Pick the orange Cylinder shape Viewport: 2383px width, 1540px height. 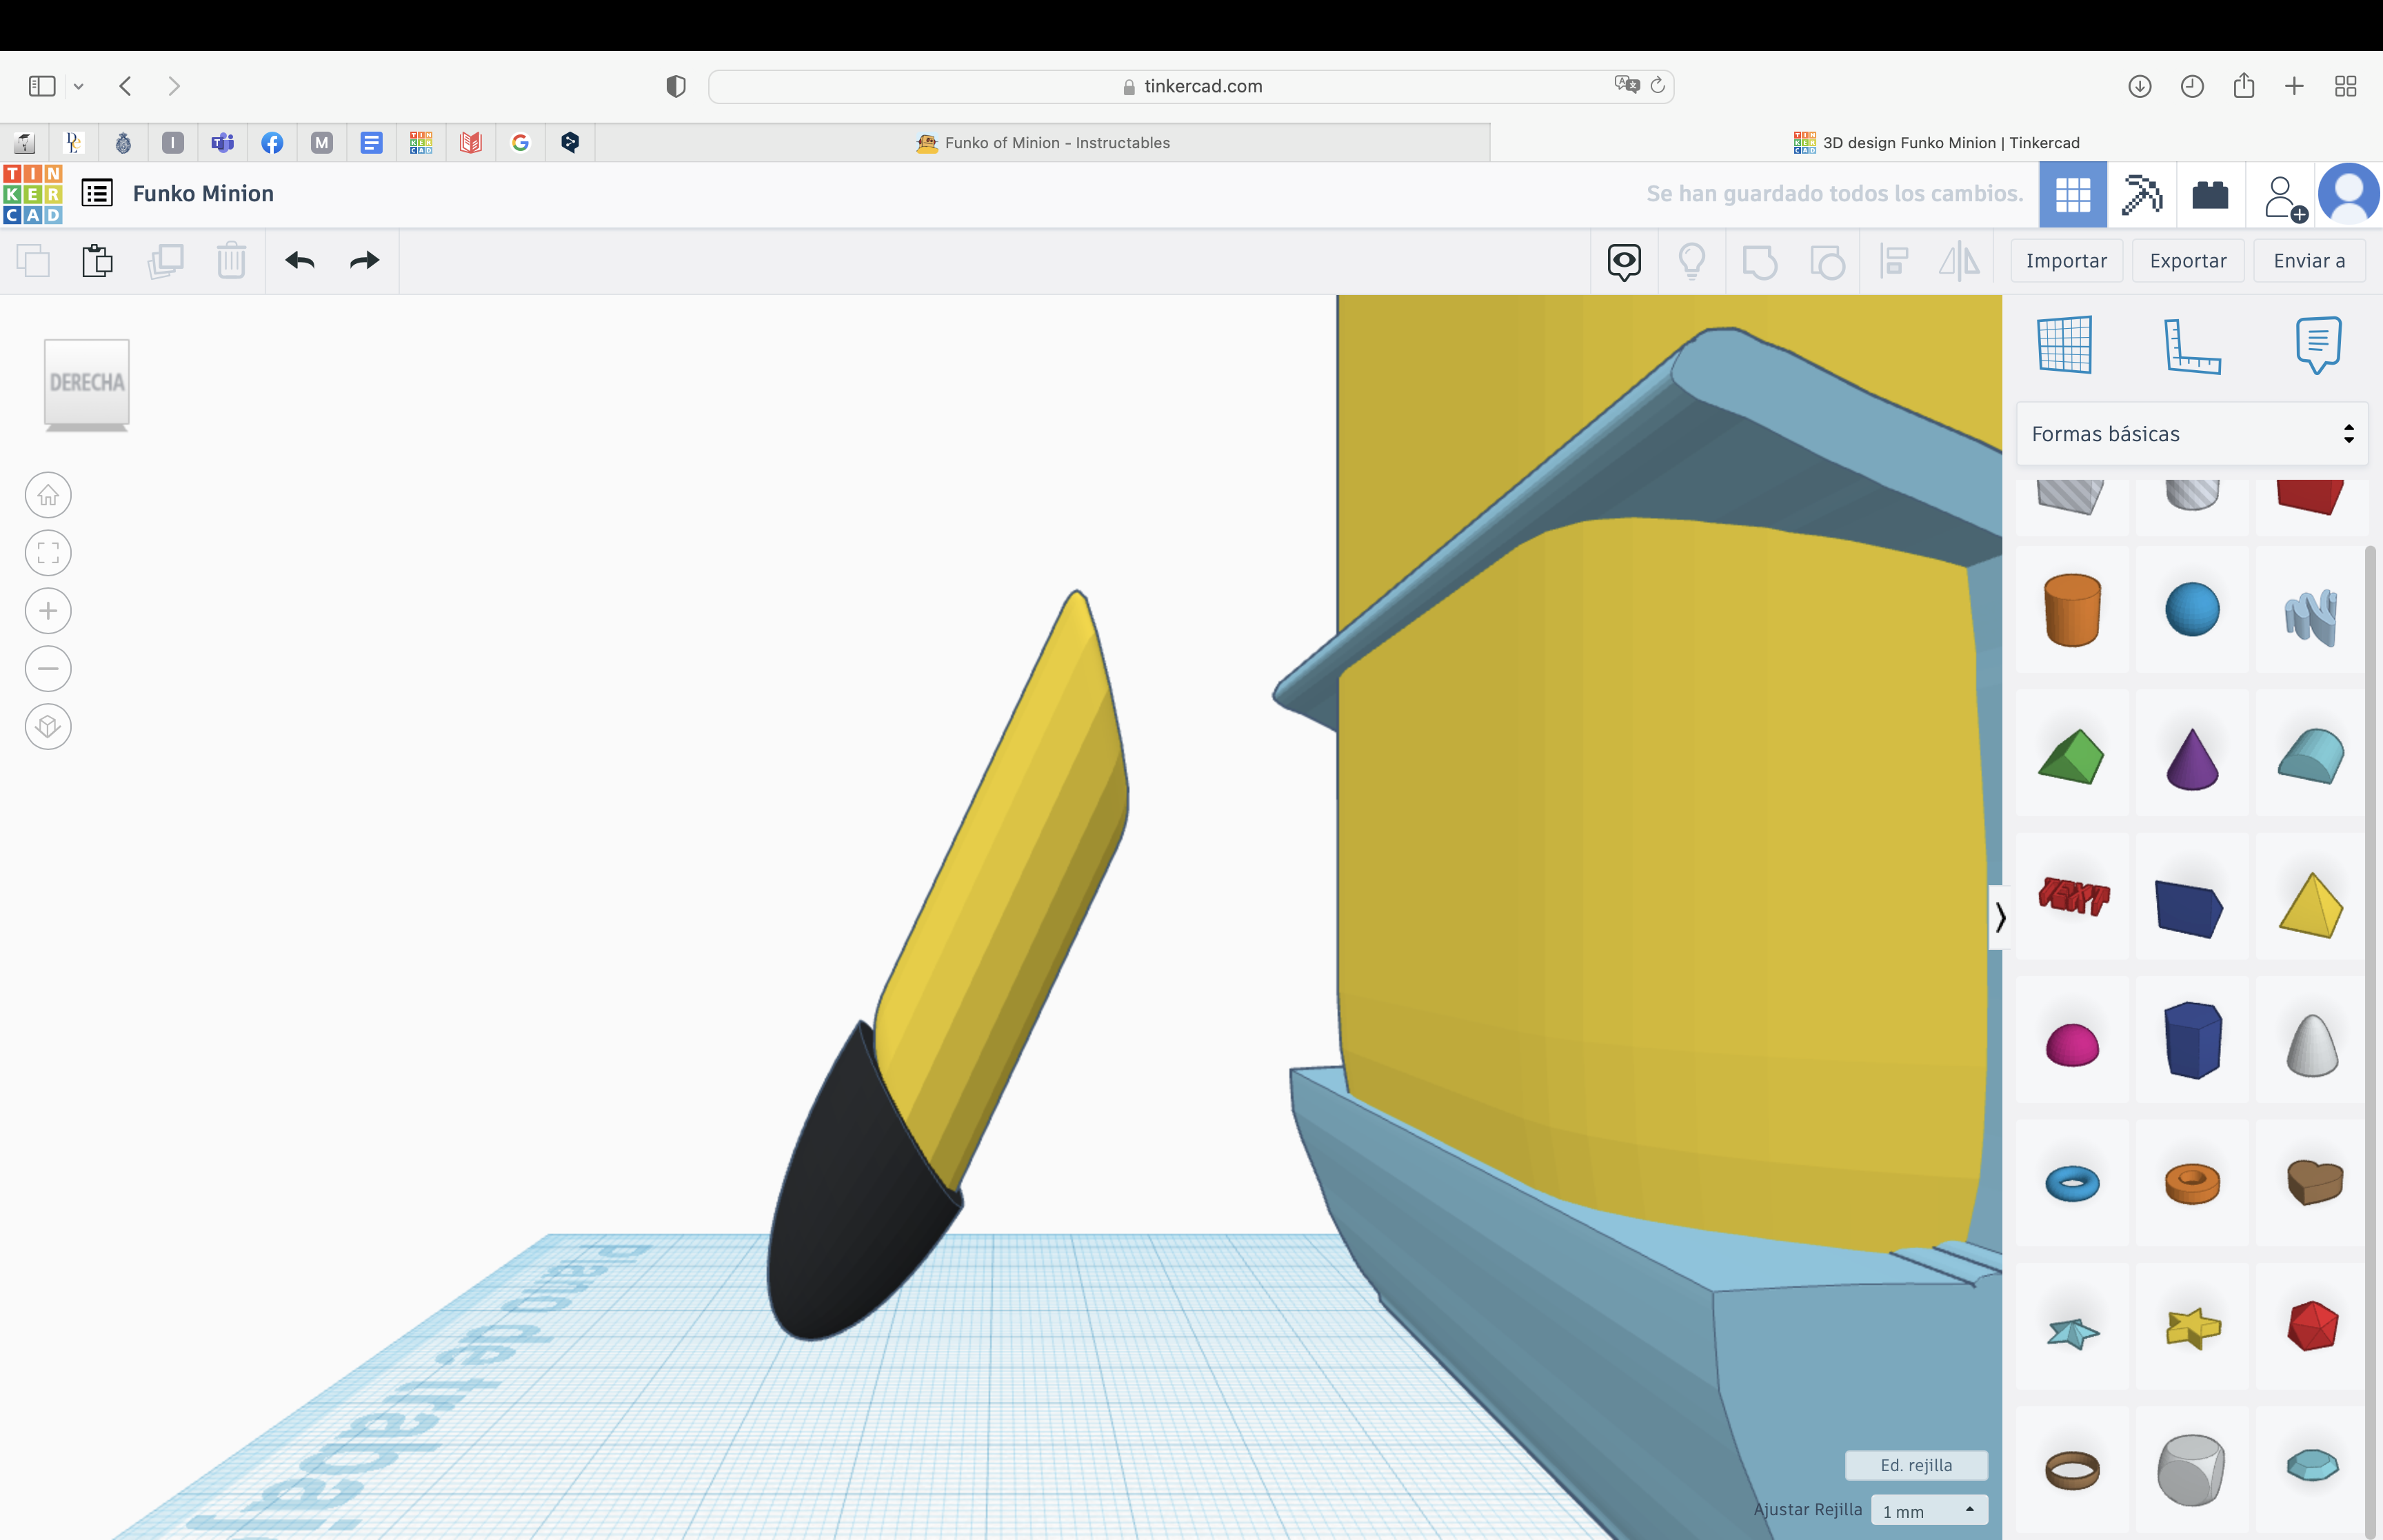(x=2072, y=610)
